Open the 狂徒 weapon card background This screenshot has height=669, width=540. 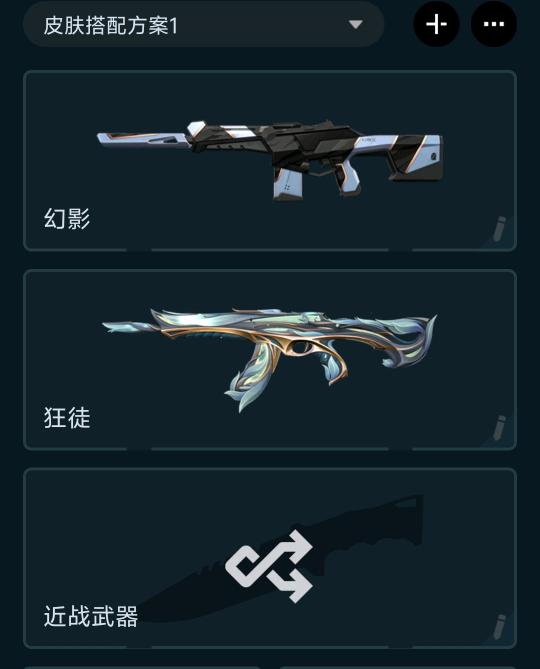[x=270, y=360]
